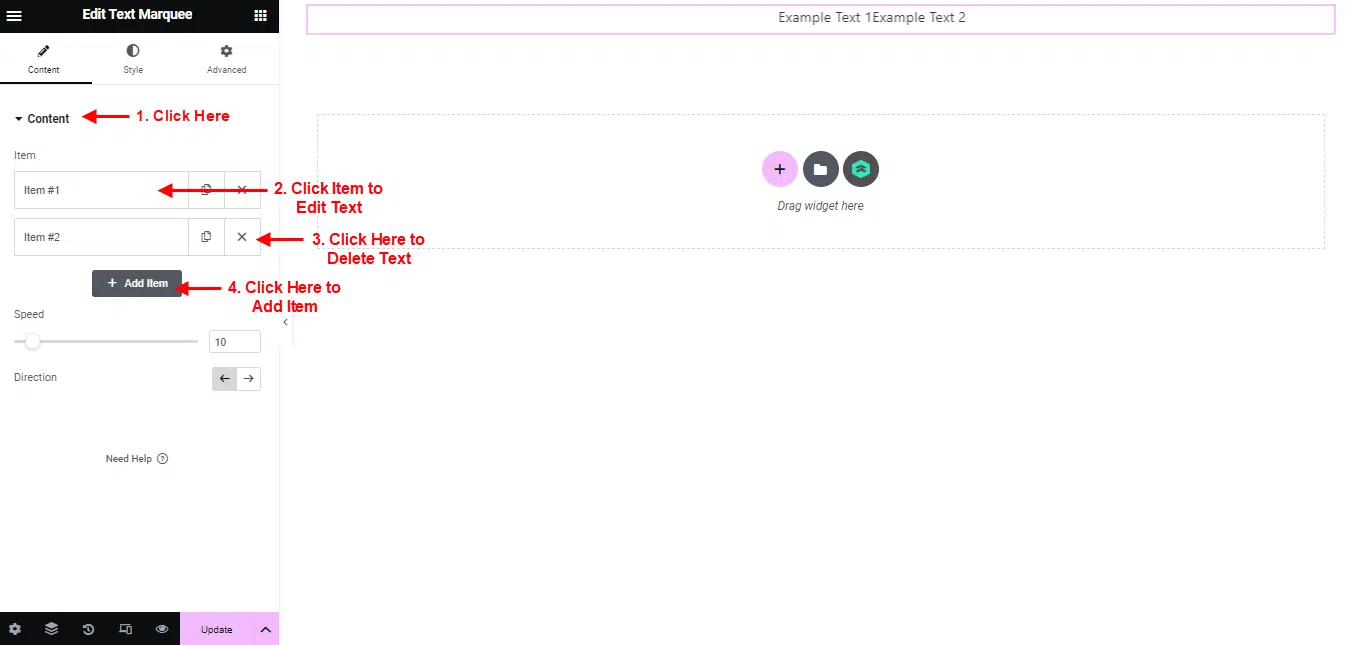Click the Need Help question mark icon

point(163,459)
